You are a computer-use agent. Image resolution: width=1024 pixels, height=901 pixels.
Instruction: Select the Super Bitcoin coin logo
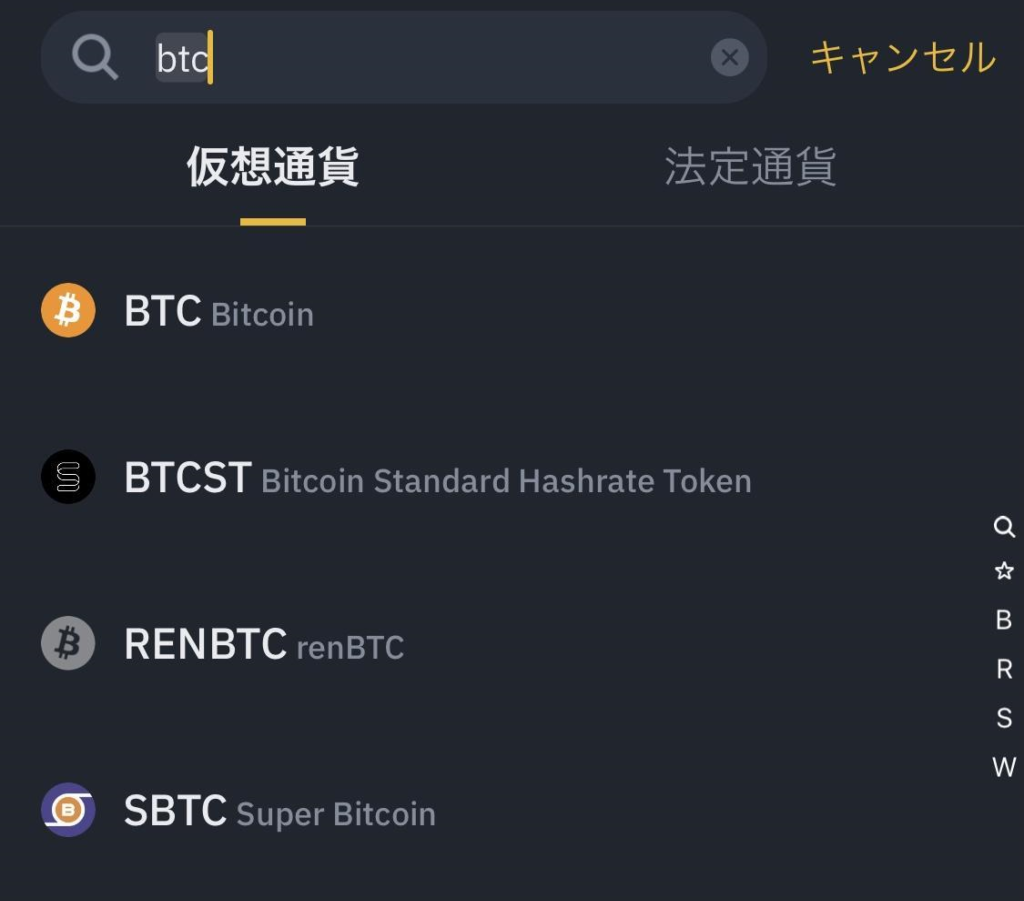pos(67,812)
